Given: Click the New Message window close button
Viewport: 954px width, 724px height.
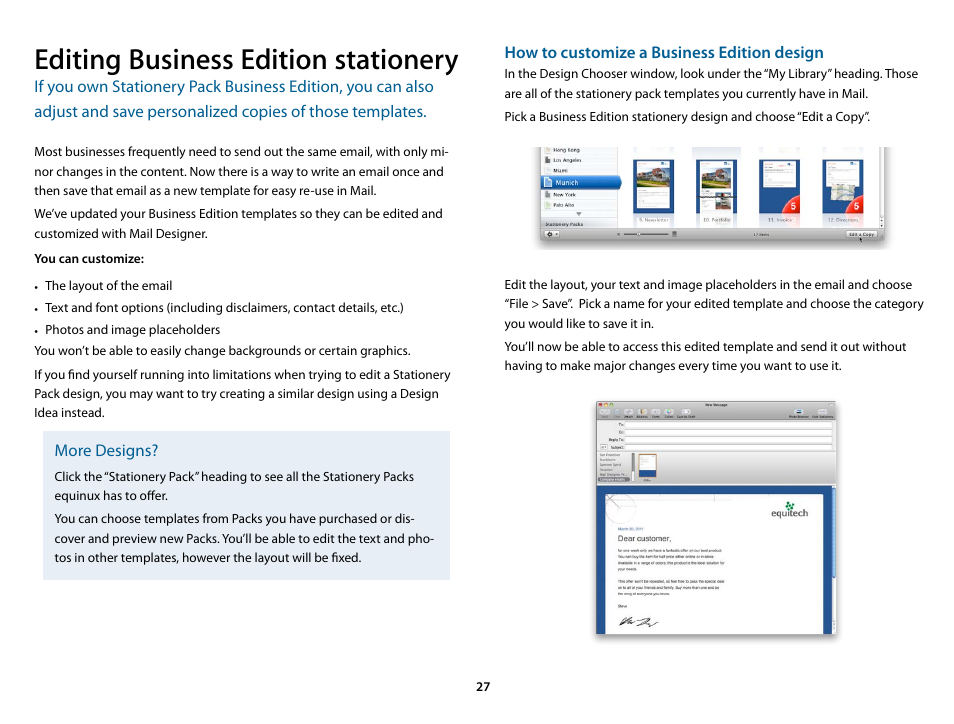Looking at the screenshot, I should (601, 405).
